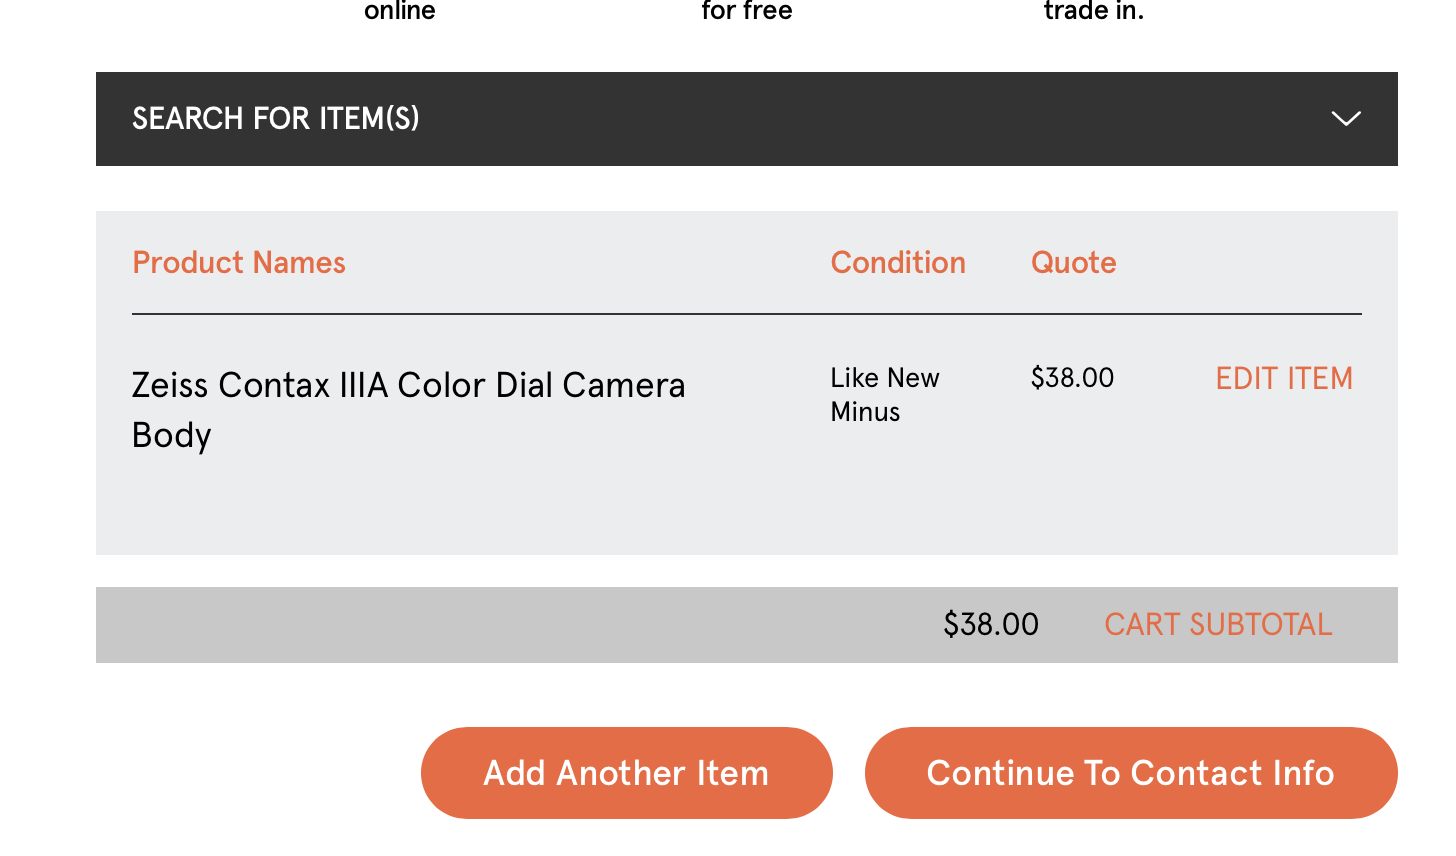Click the dark search bar's empty middle area
The image size is (1456, 856).
coord(850,119)
